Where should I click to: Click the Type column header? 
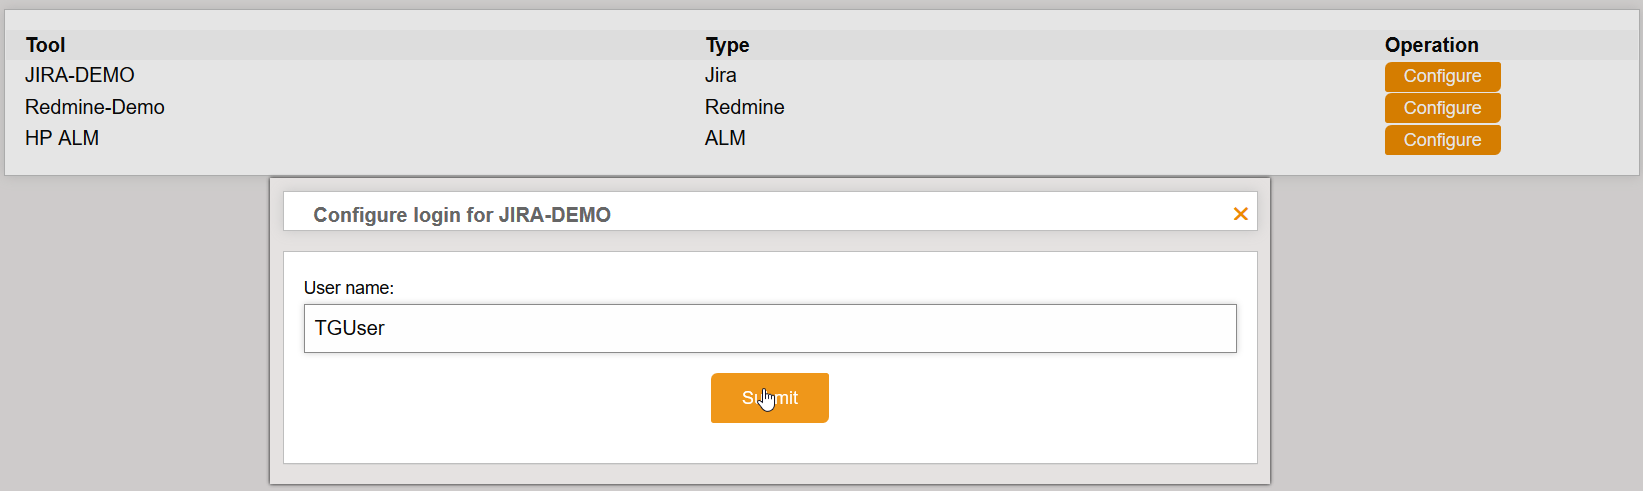[x=727, y=45]
